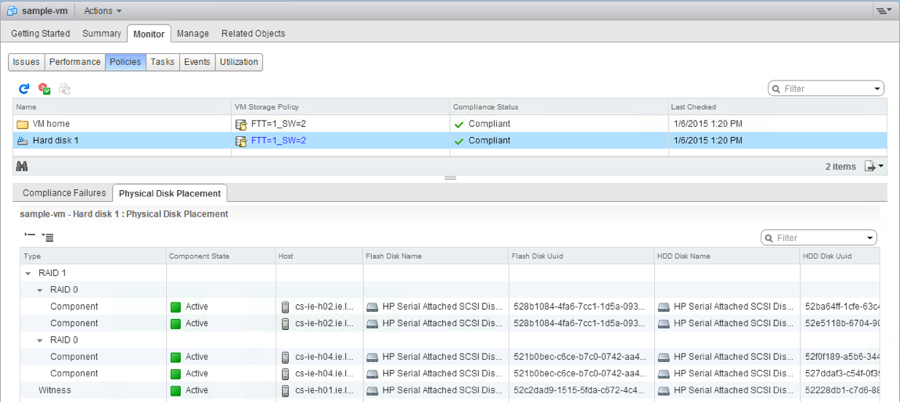Click the VM home folder icon

pyautogui.click(x=22, y=124)
